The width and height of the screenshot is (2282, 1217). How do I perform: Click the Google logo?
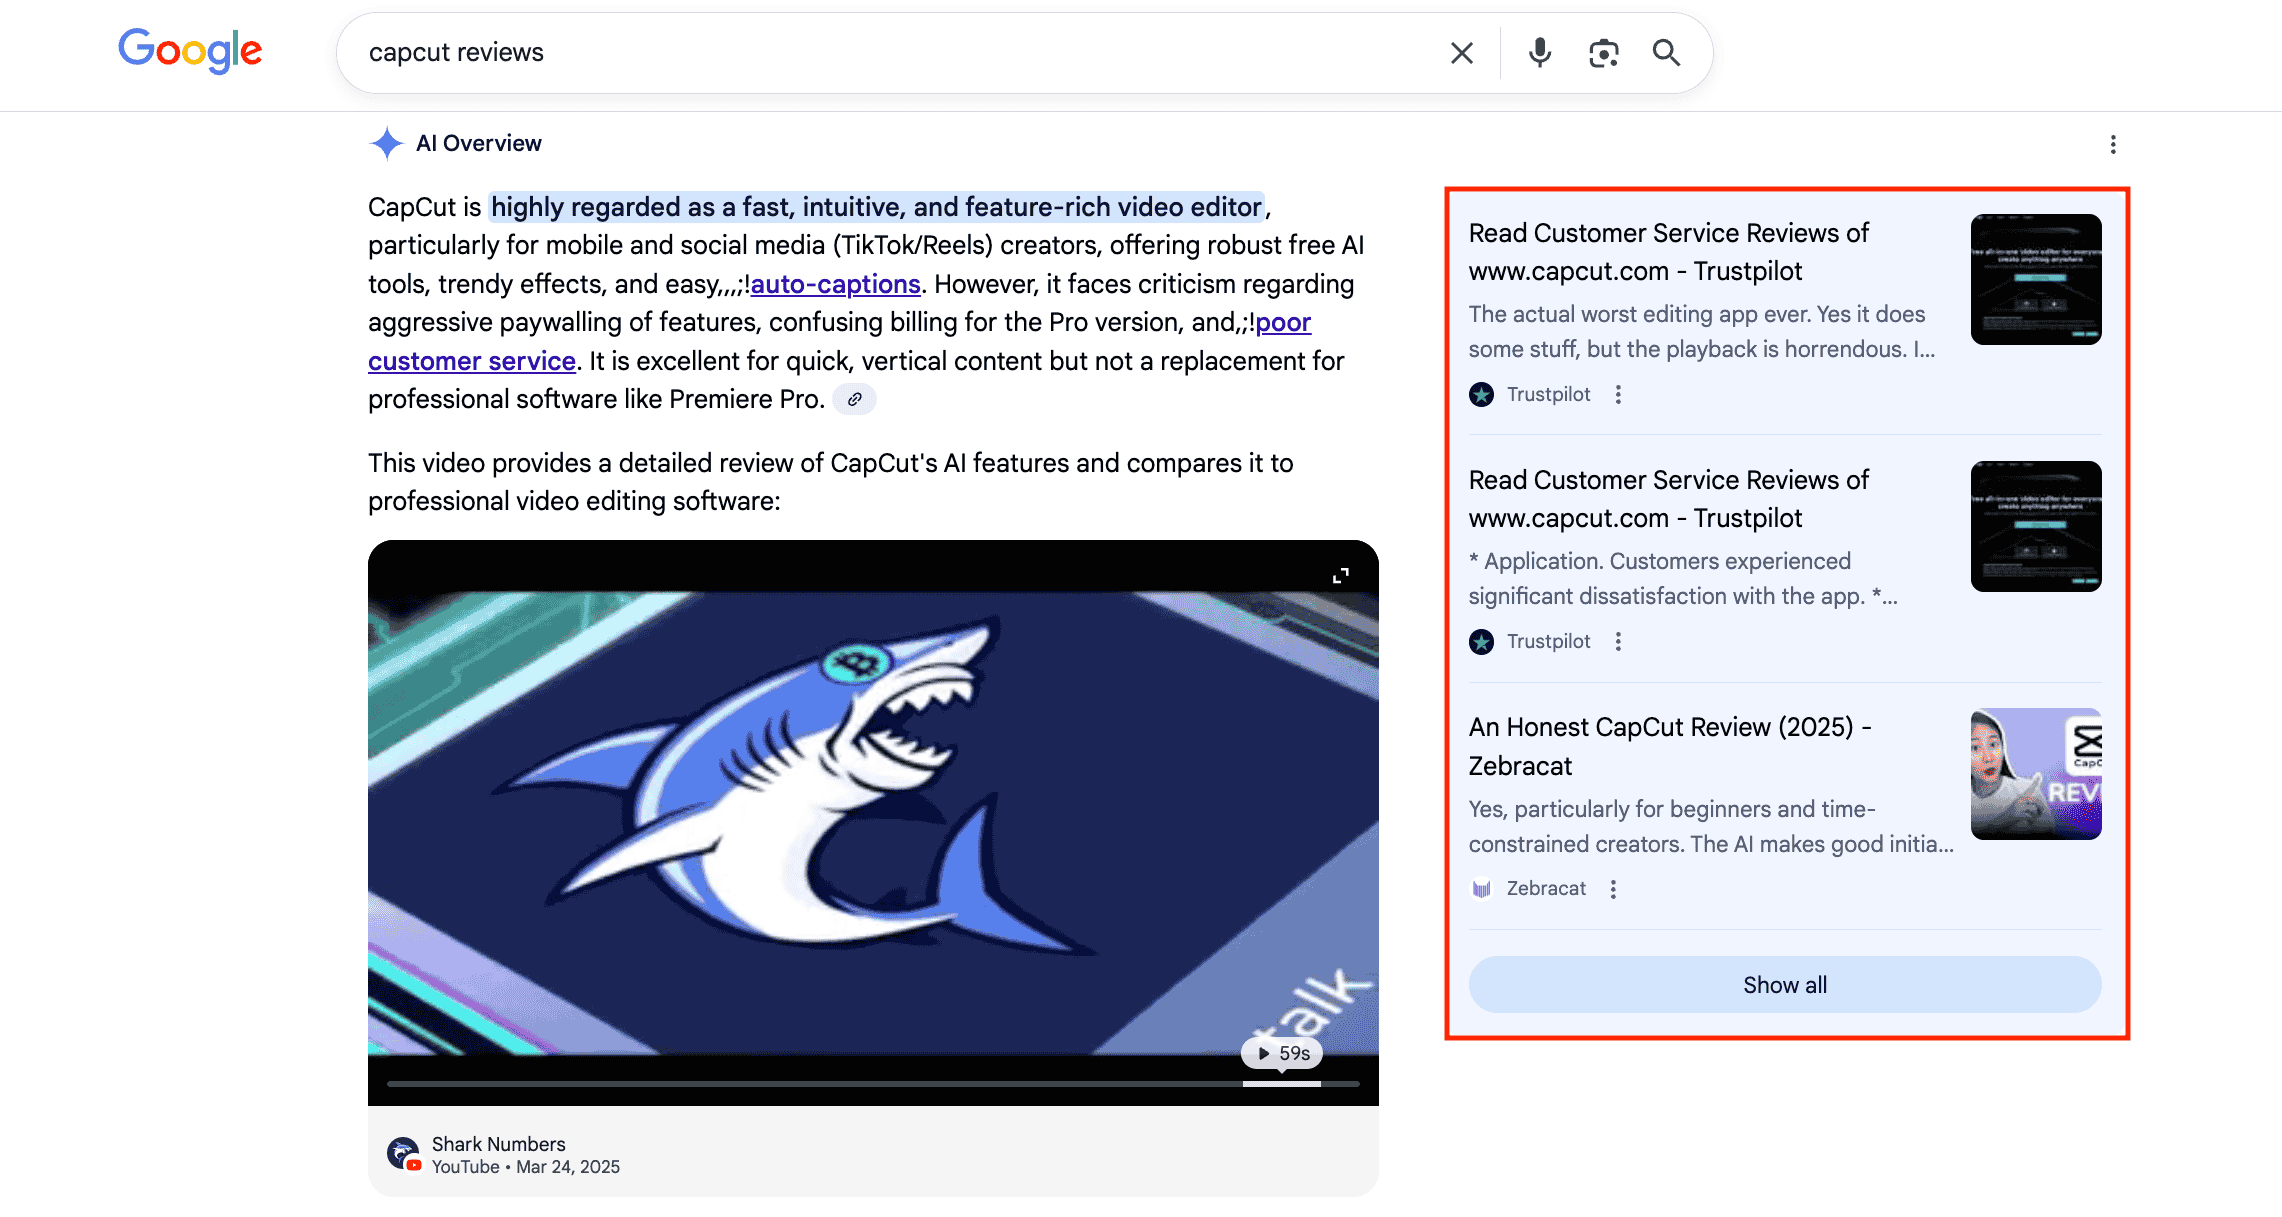[x=190, y=51]
